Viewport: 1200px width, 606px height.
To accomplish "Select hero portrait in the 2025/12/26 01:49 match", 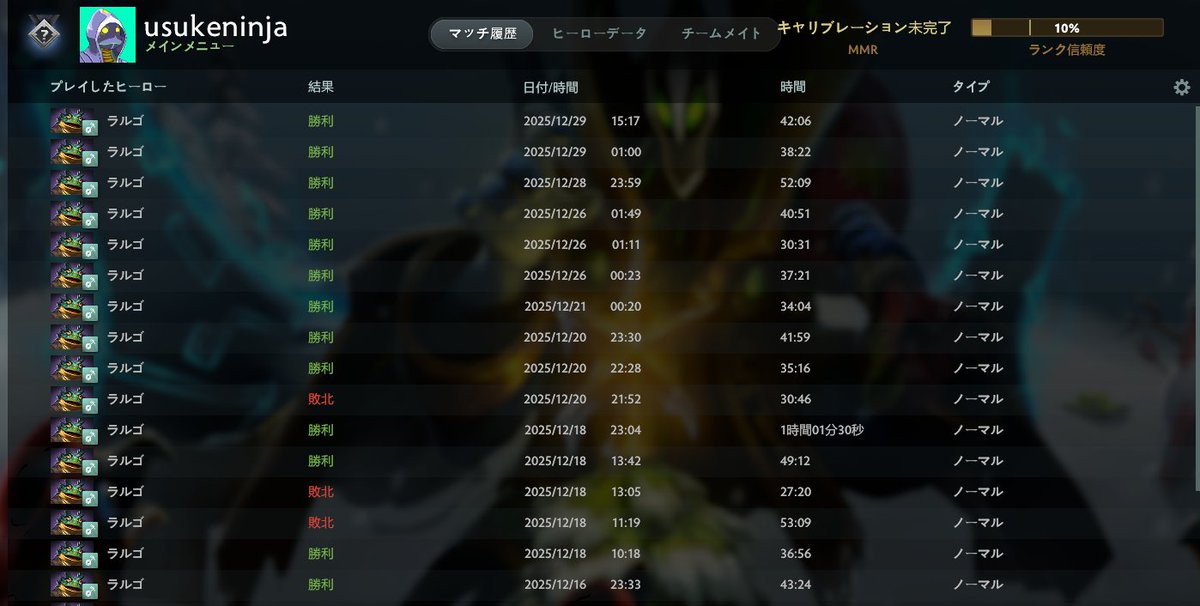I will [74, 213].
